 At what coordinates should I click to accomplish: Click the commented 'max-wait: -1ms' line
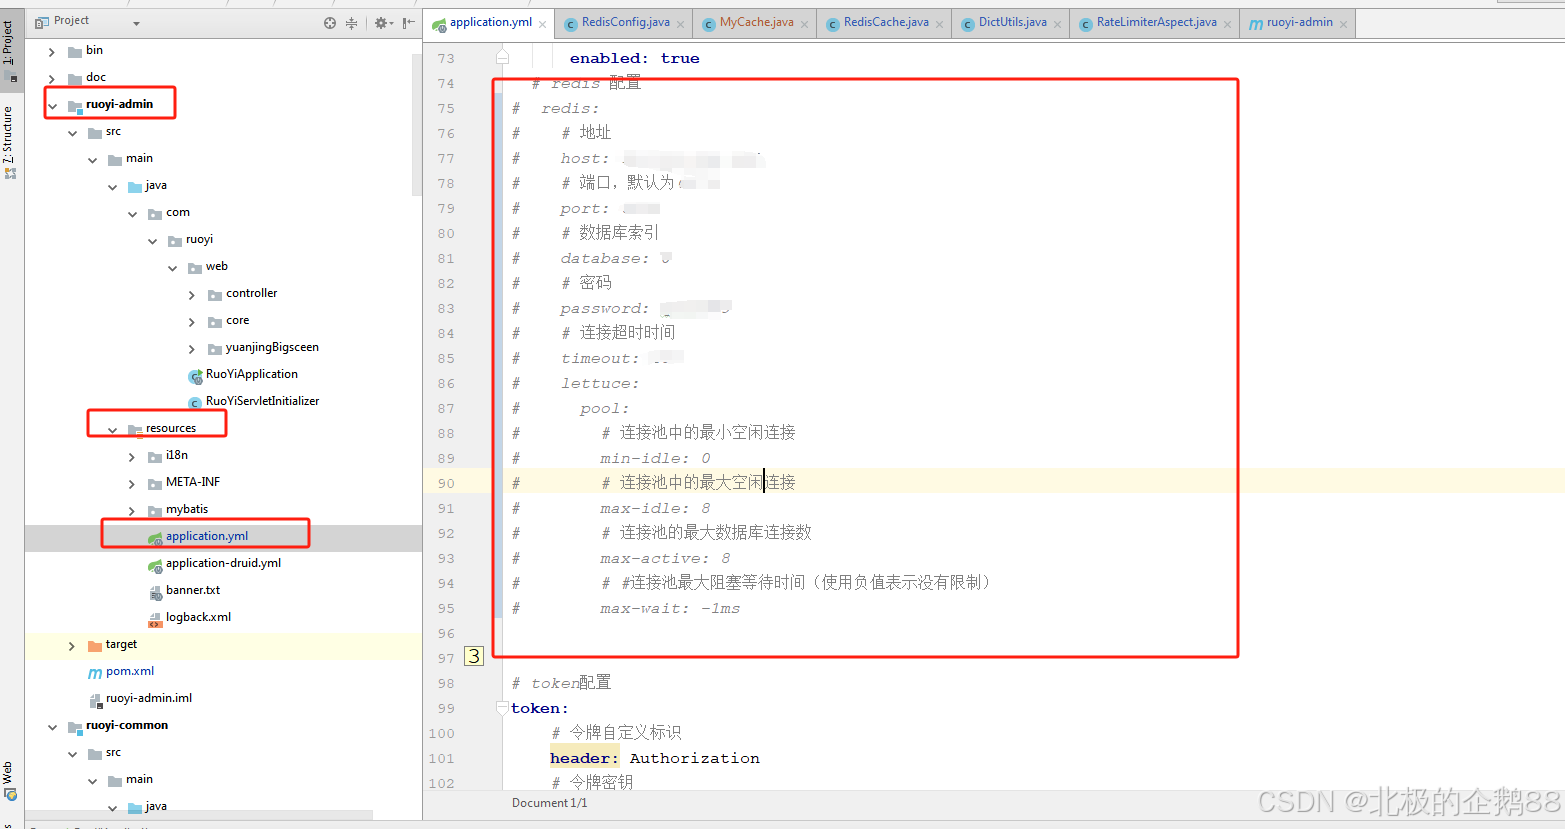(669, 608)
